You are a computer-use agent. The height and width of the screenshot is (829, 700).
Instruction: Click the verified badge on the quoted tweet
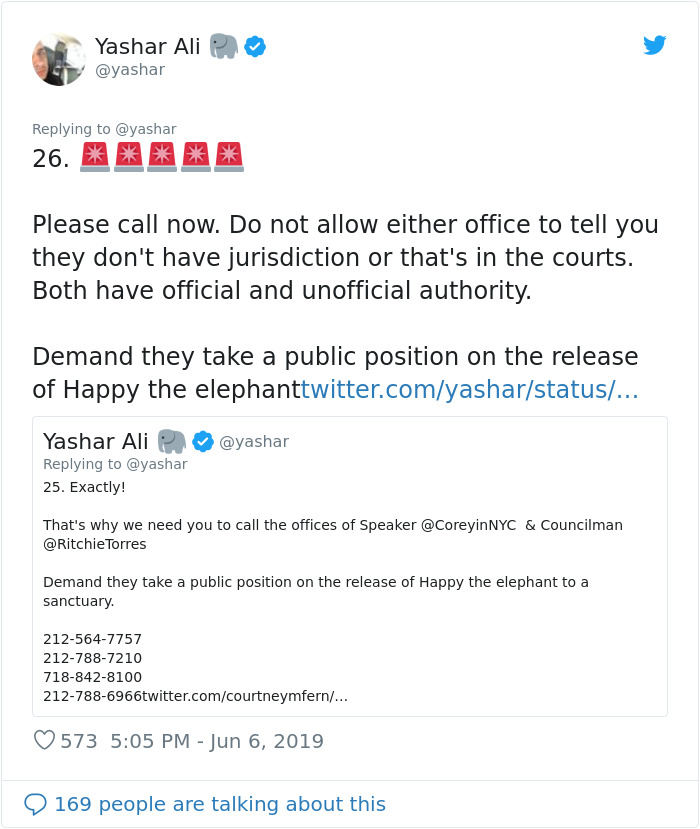203,441
